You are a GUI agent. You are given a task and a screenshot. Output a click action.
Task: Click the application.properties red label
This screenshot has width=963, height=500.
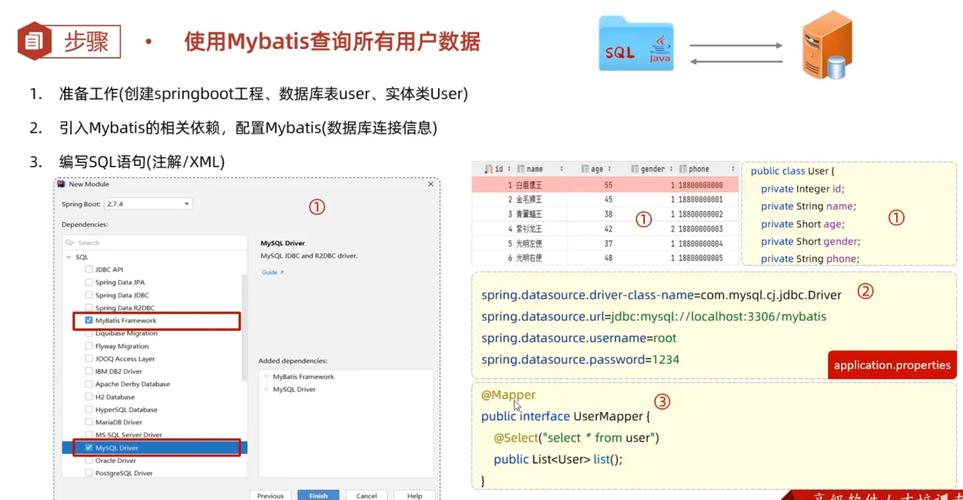[x=892, y=365]
